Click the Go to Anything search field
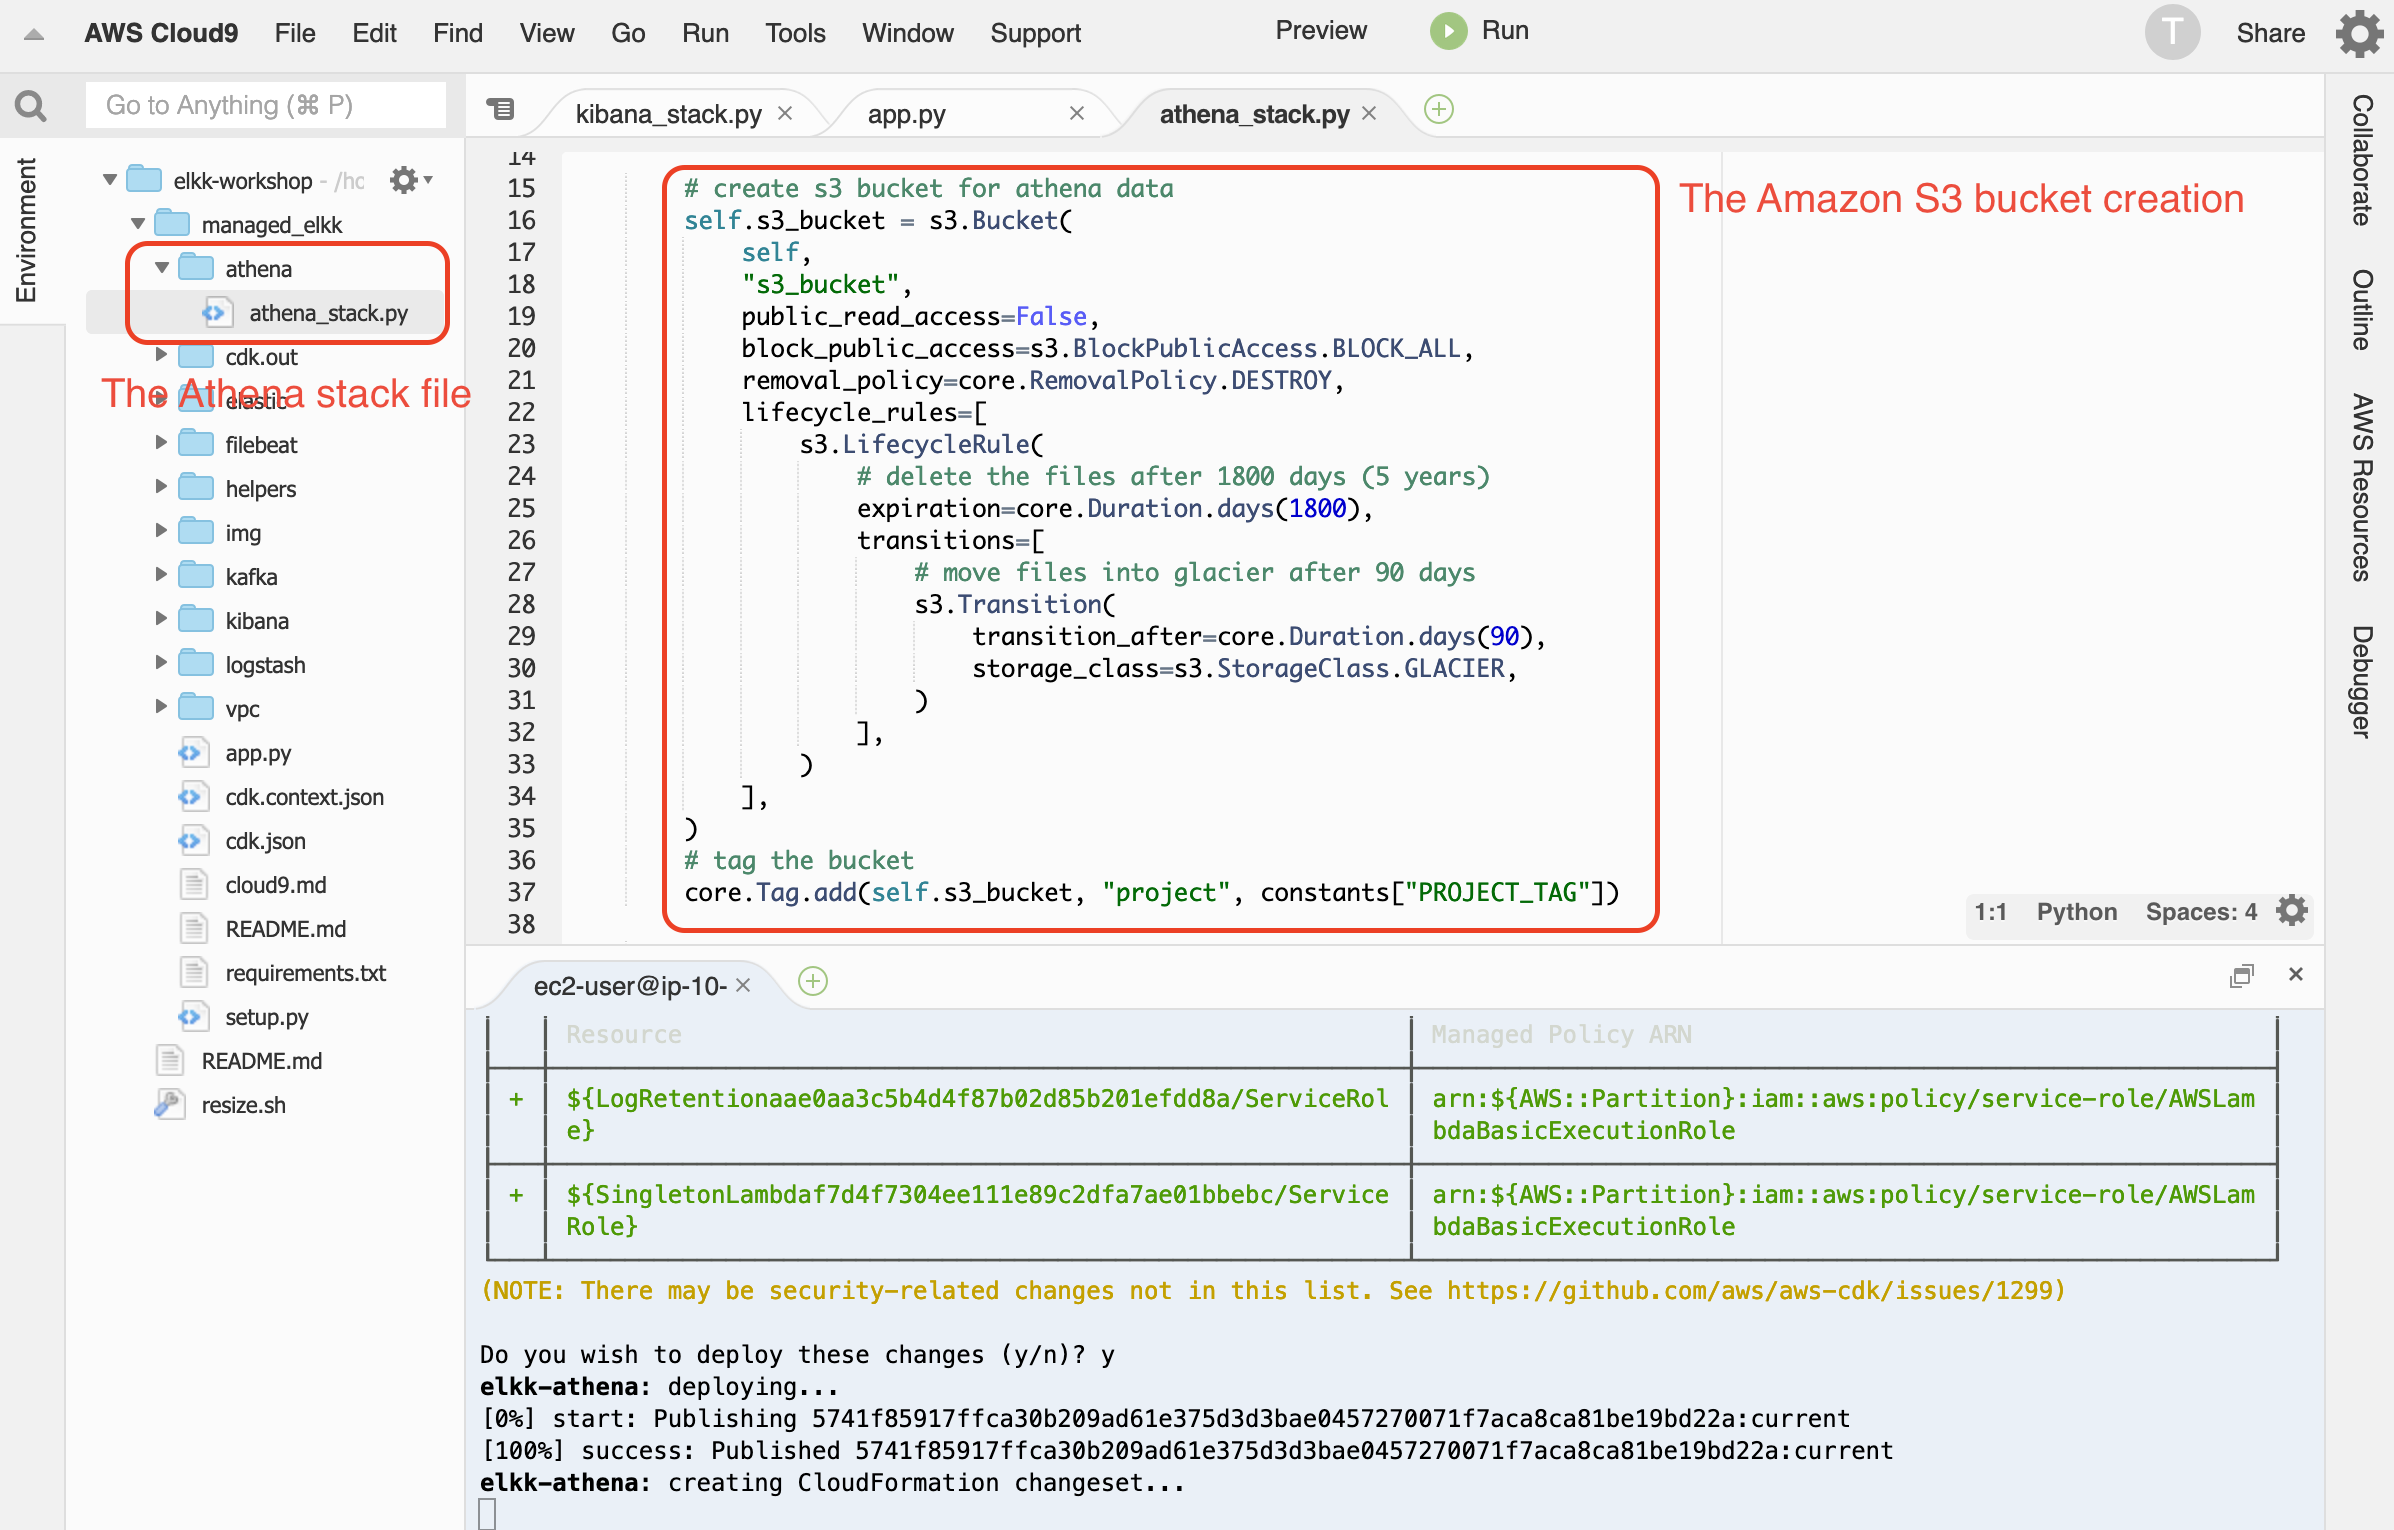 [265, 105]
